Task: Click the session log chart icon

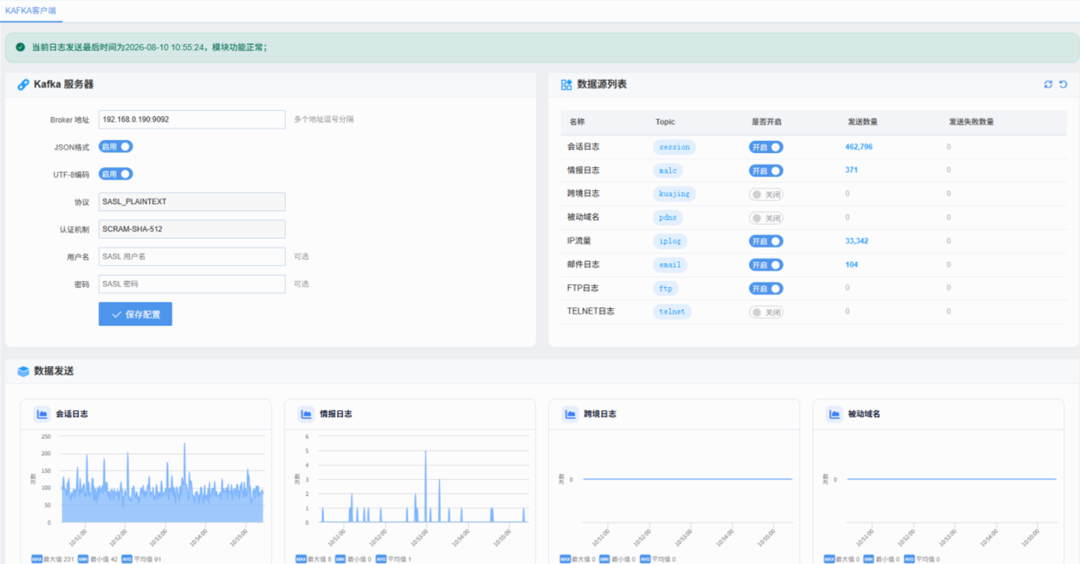Action: pyautogui.click(x=42, y=414)
